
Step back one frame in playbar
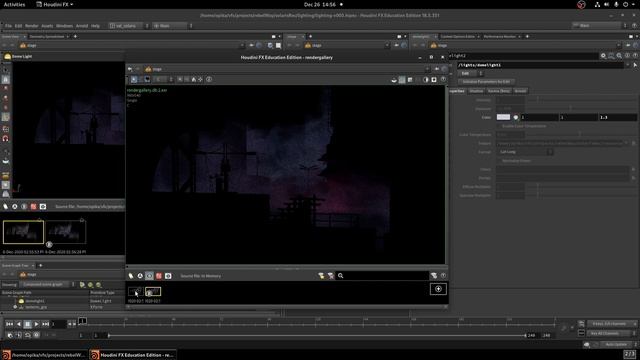(x=18, y=324)
